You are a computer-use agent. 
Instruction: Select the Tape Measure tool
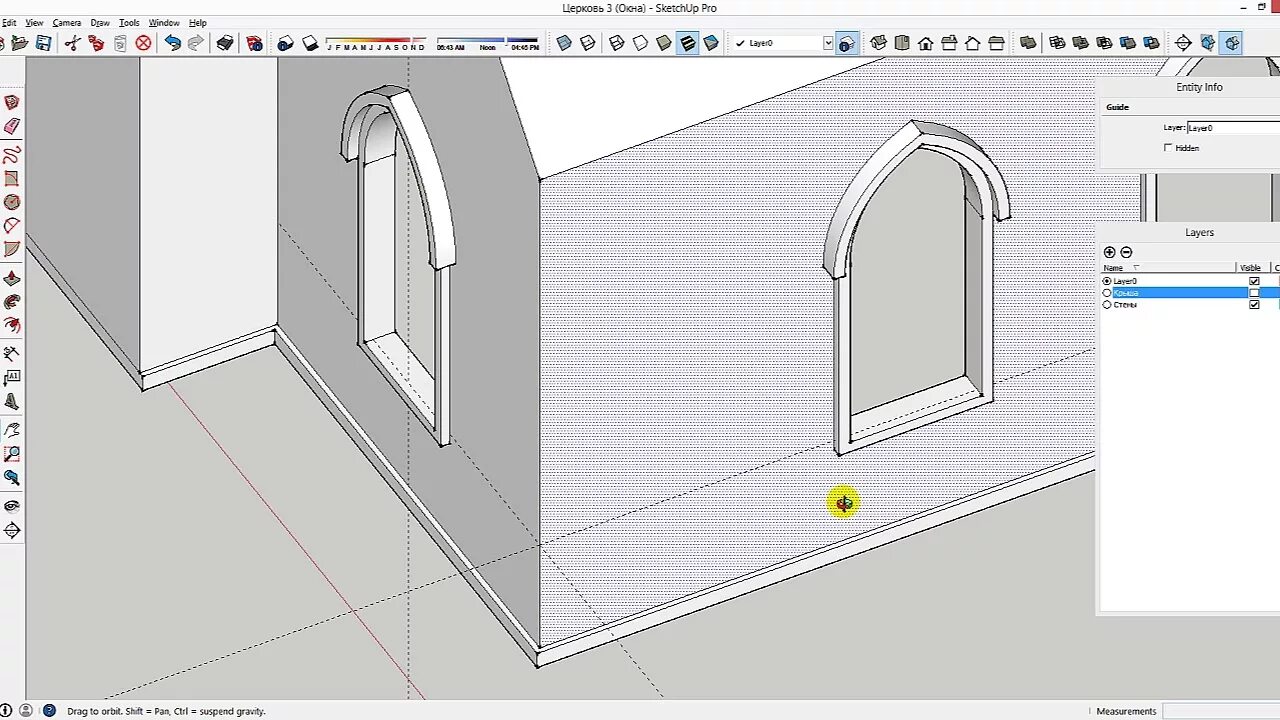tap(12, 354)
